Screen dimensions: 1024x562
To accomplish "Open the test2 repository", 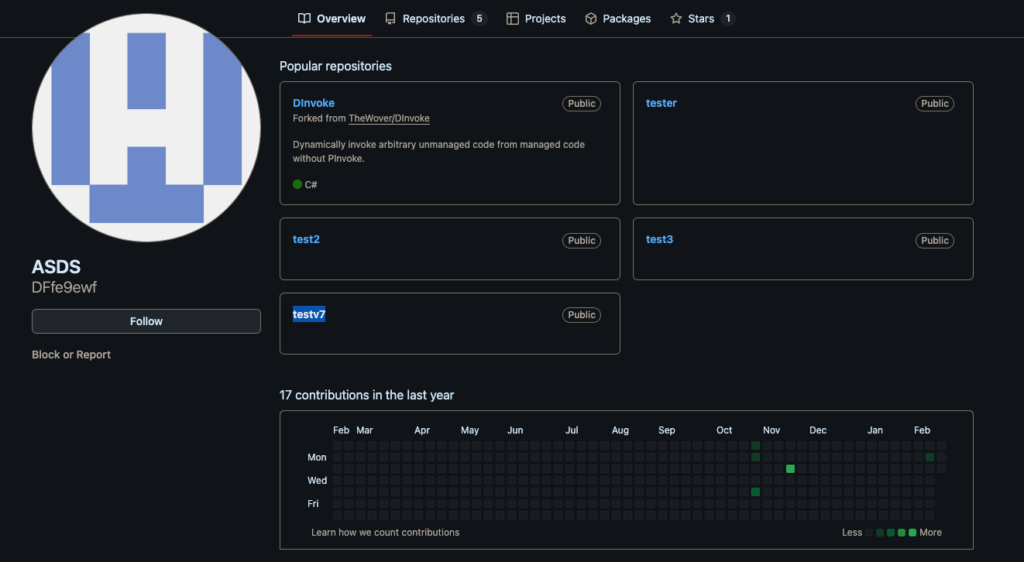I will tap(306, 240).
